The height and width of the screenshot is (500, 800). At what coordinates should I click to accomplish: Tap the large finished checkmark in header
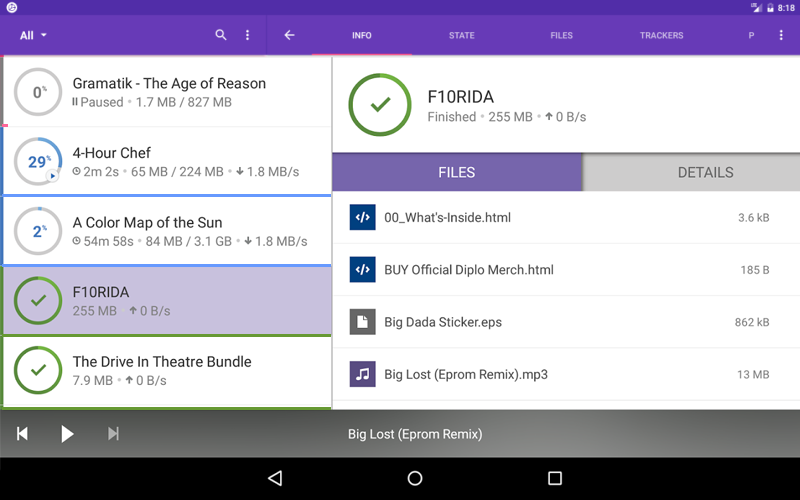tap(380, 105)
